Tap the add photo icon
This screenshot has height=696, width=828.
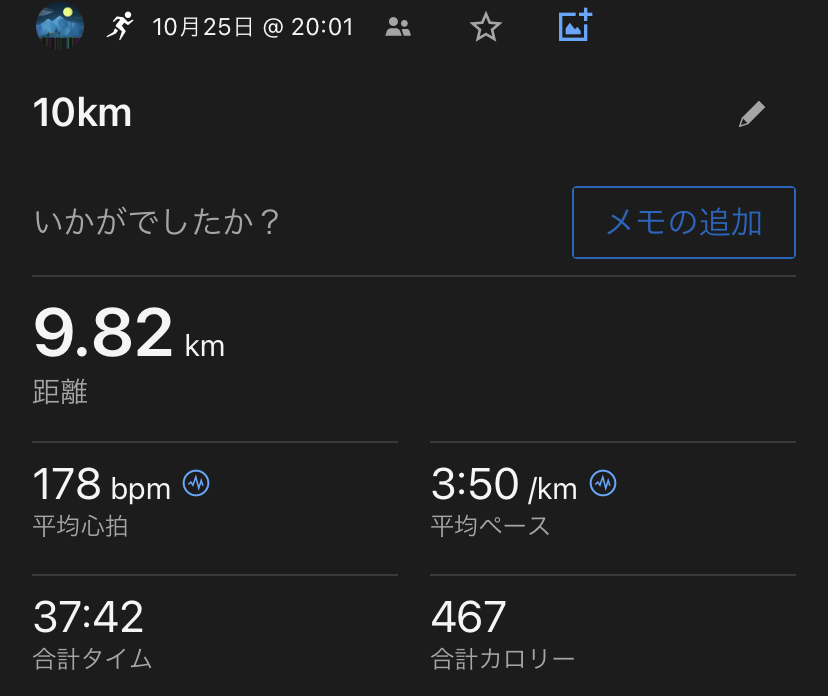coord(575,25)
